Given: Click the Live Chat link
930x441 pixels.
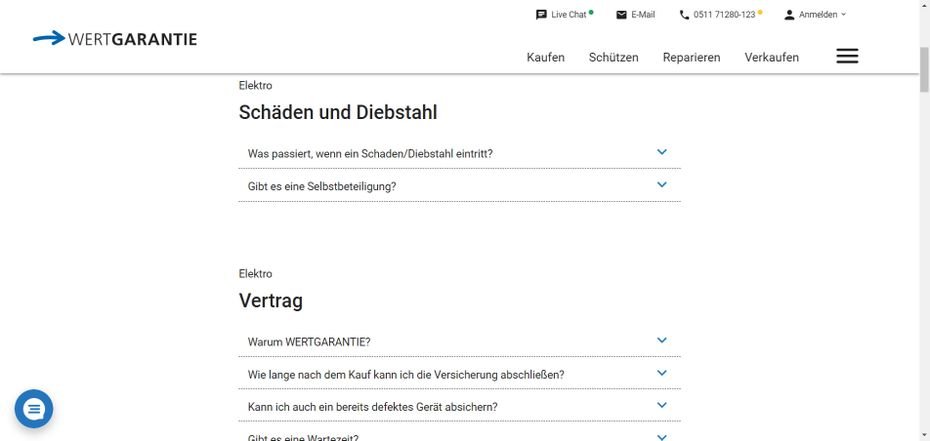Looking at the screenshot, I should (568, 15).
